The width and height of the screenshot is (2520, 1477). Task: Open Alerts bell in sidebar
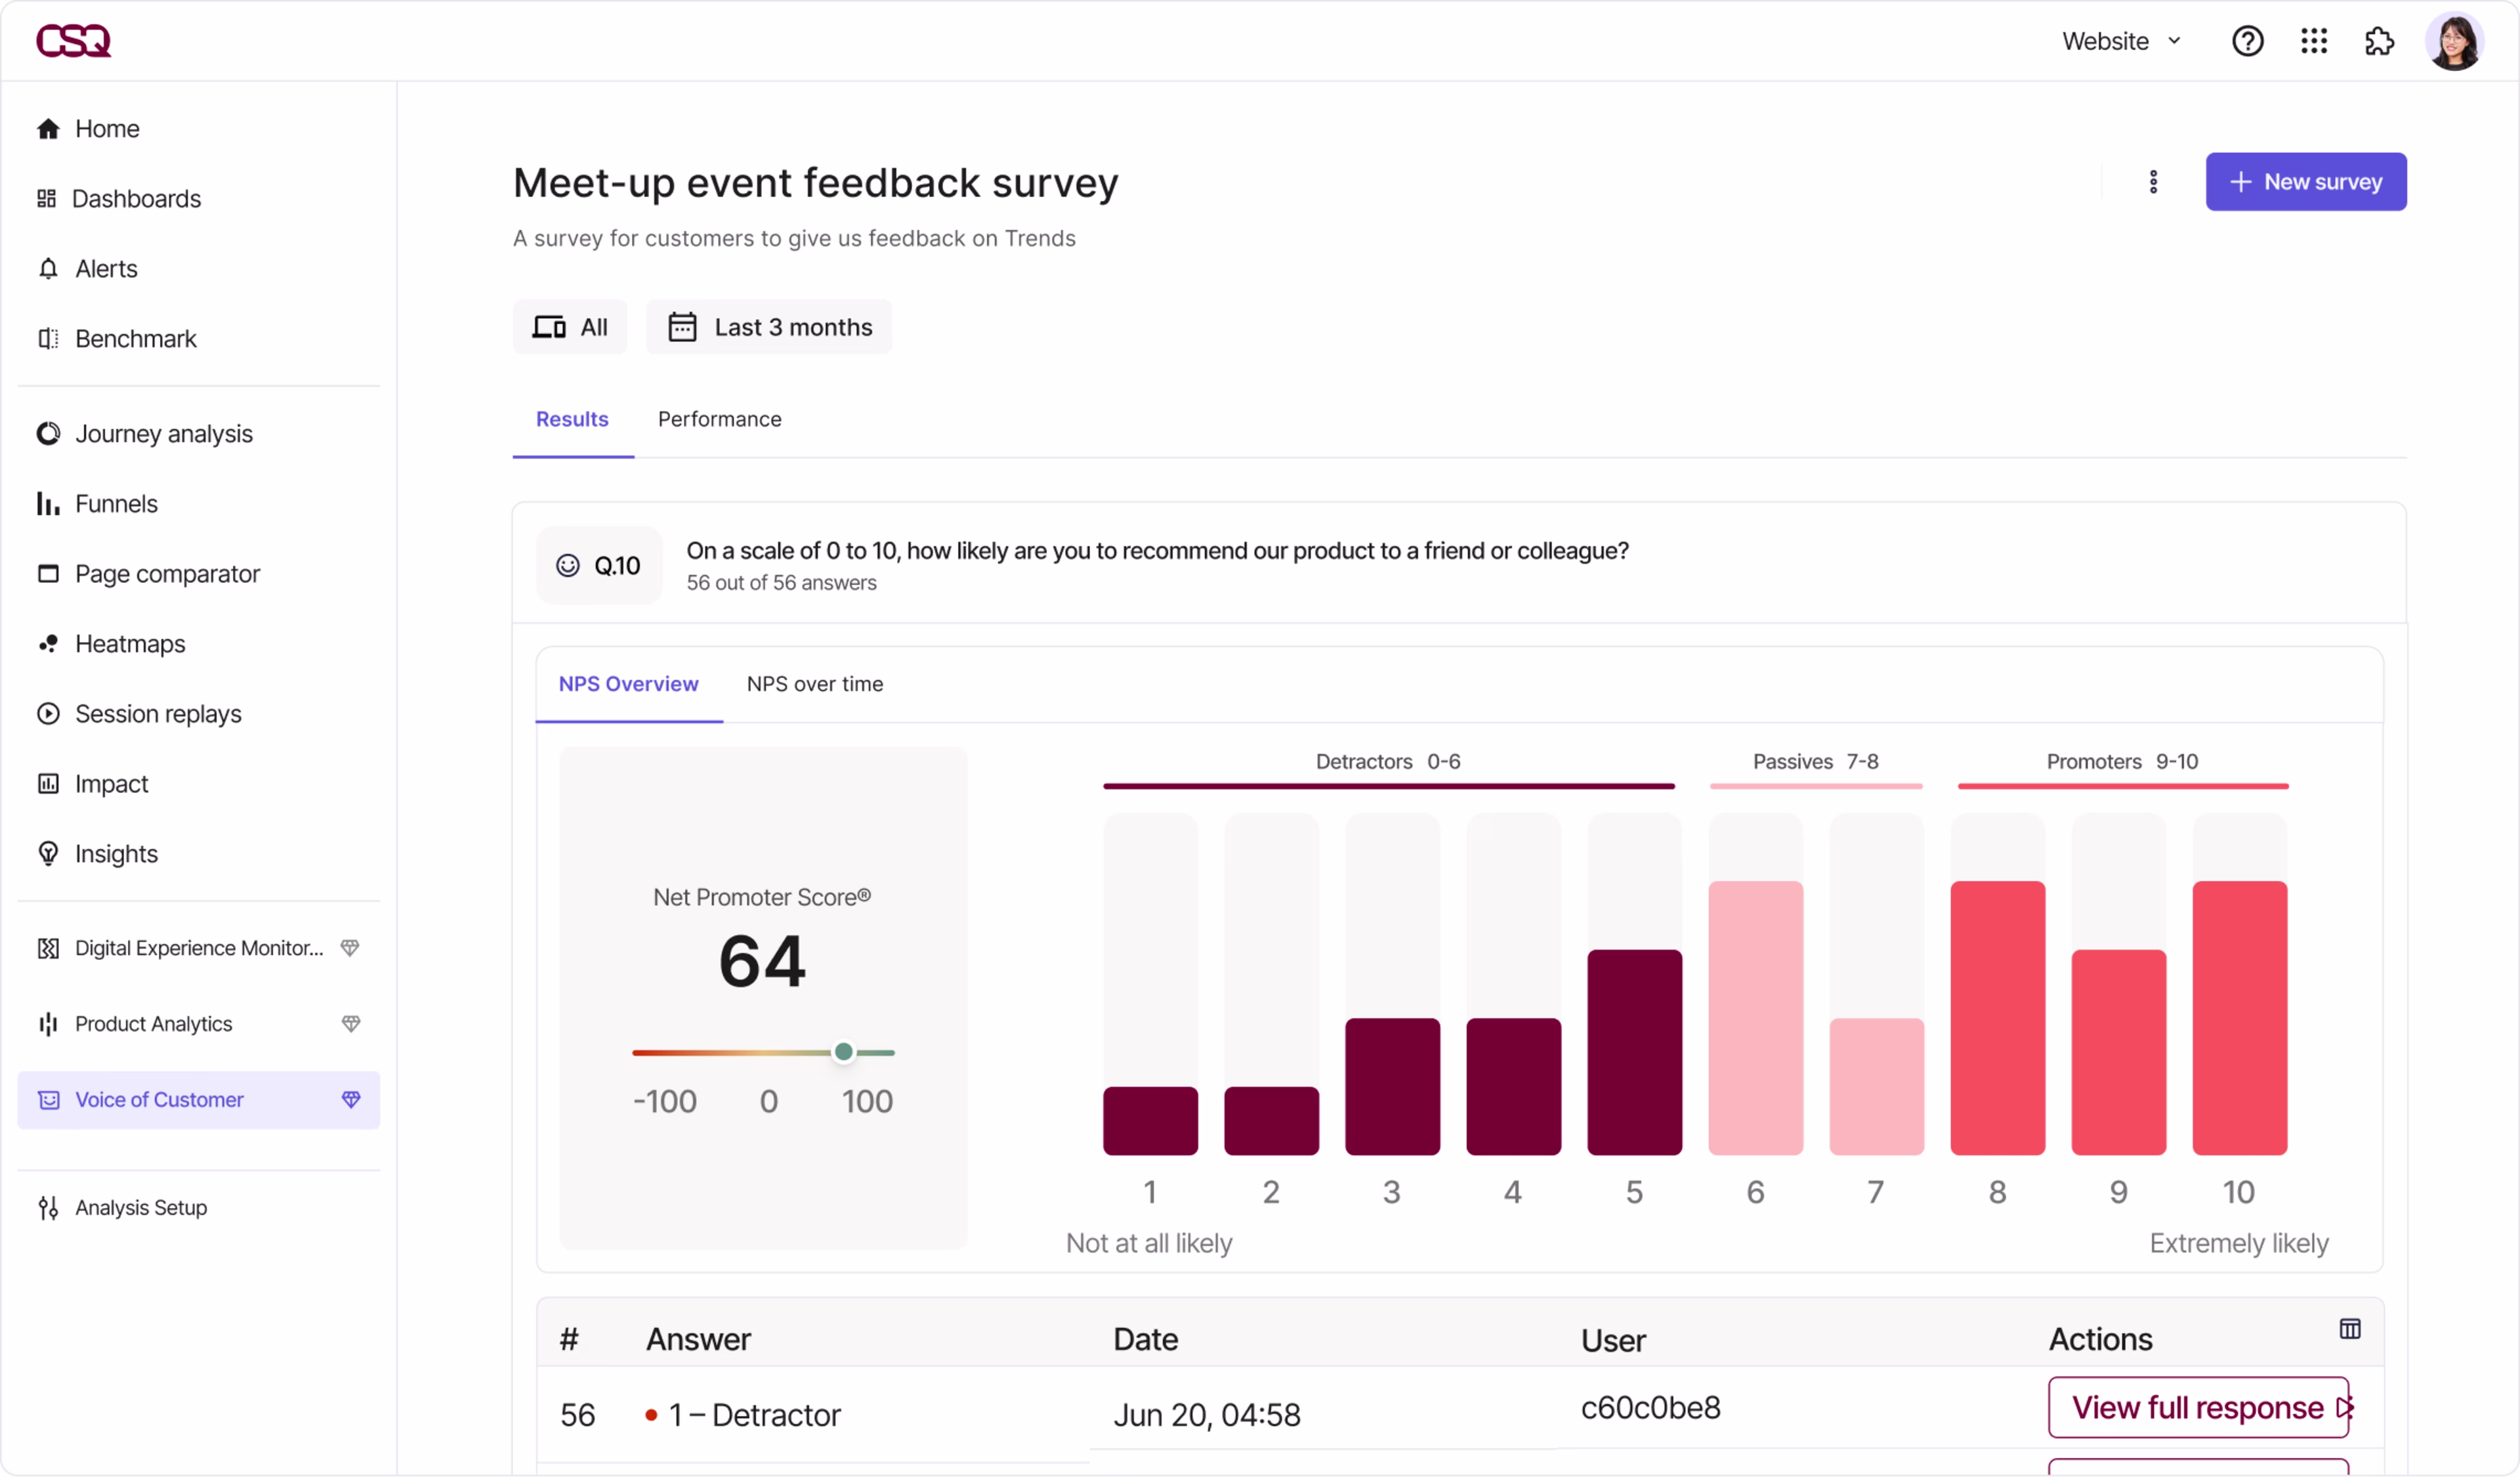[106, 269]
